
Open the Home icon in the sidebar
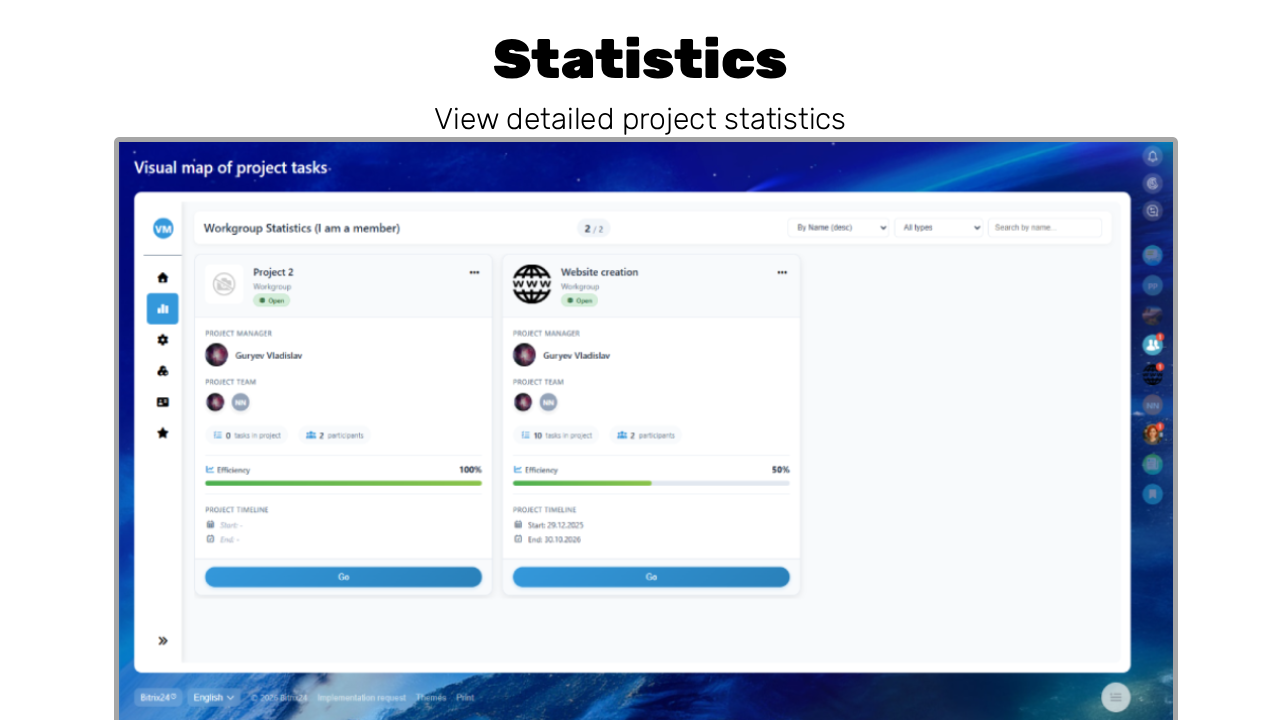click(163, 278)
